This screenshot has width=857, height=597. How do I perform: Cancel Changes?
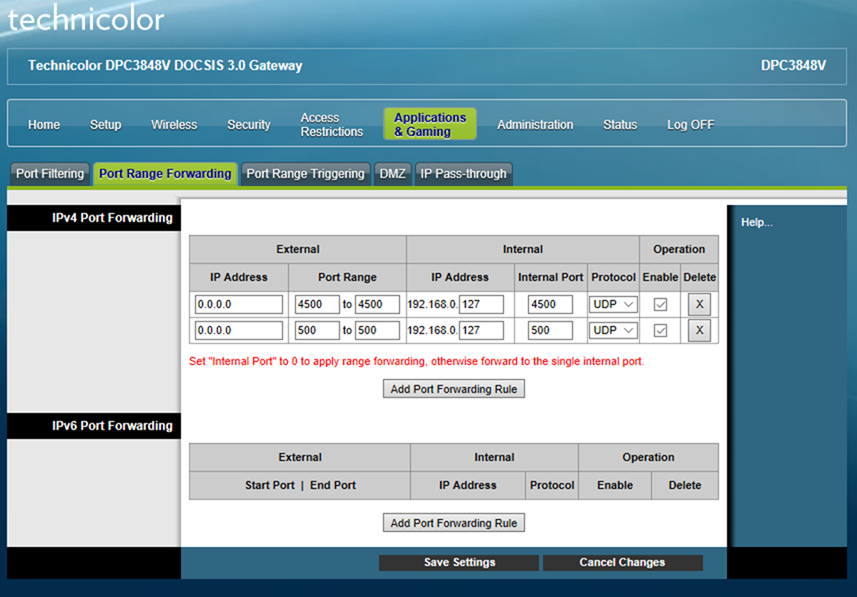[623, 563]
